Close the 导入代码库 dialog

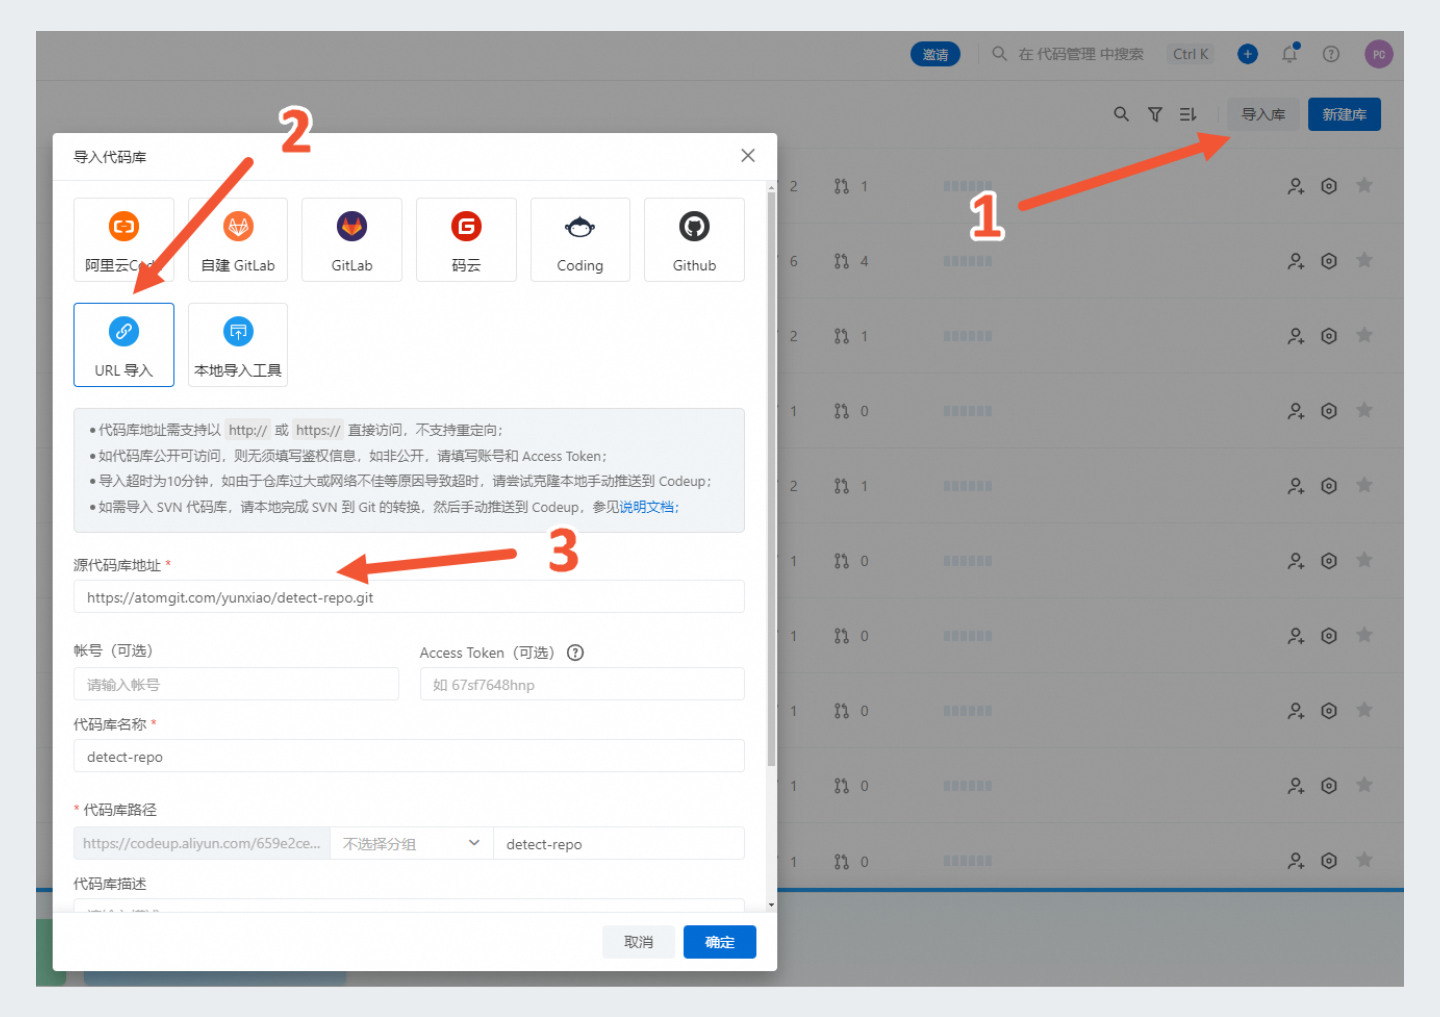tap(748, 156)
